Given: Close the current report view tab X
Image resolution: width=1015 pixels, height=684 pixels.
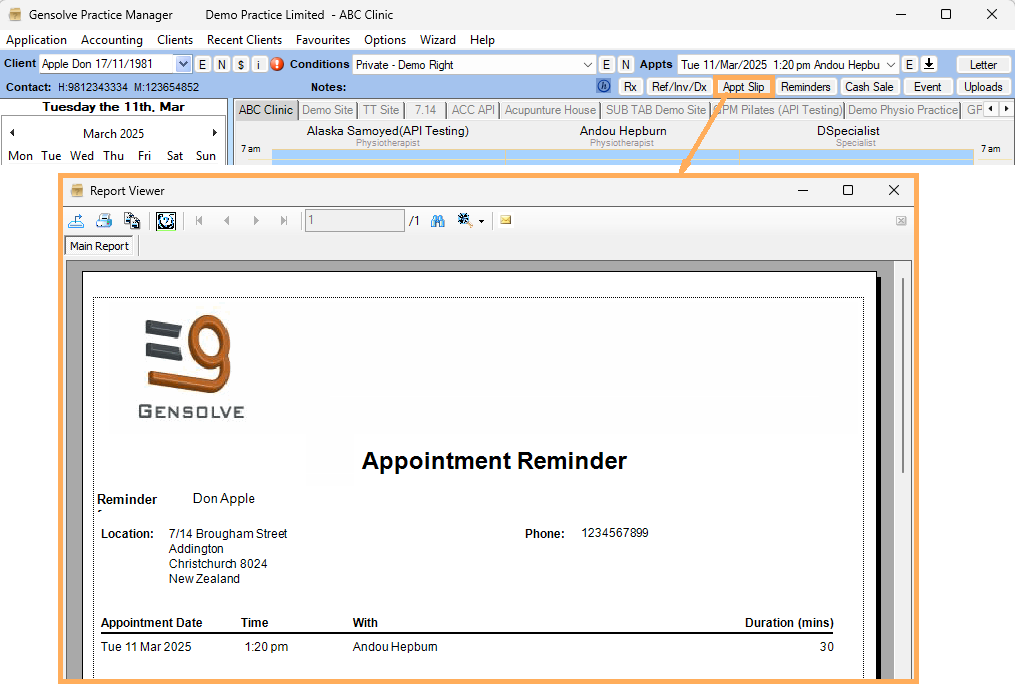Looking at the screenshot, I should pos(901,221).
